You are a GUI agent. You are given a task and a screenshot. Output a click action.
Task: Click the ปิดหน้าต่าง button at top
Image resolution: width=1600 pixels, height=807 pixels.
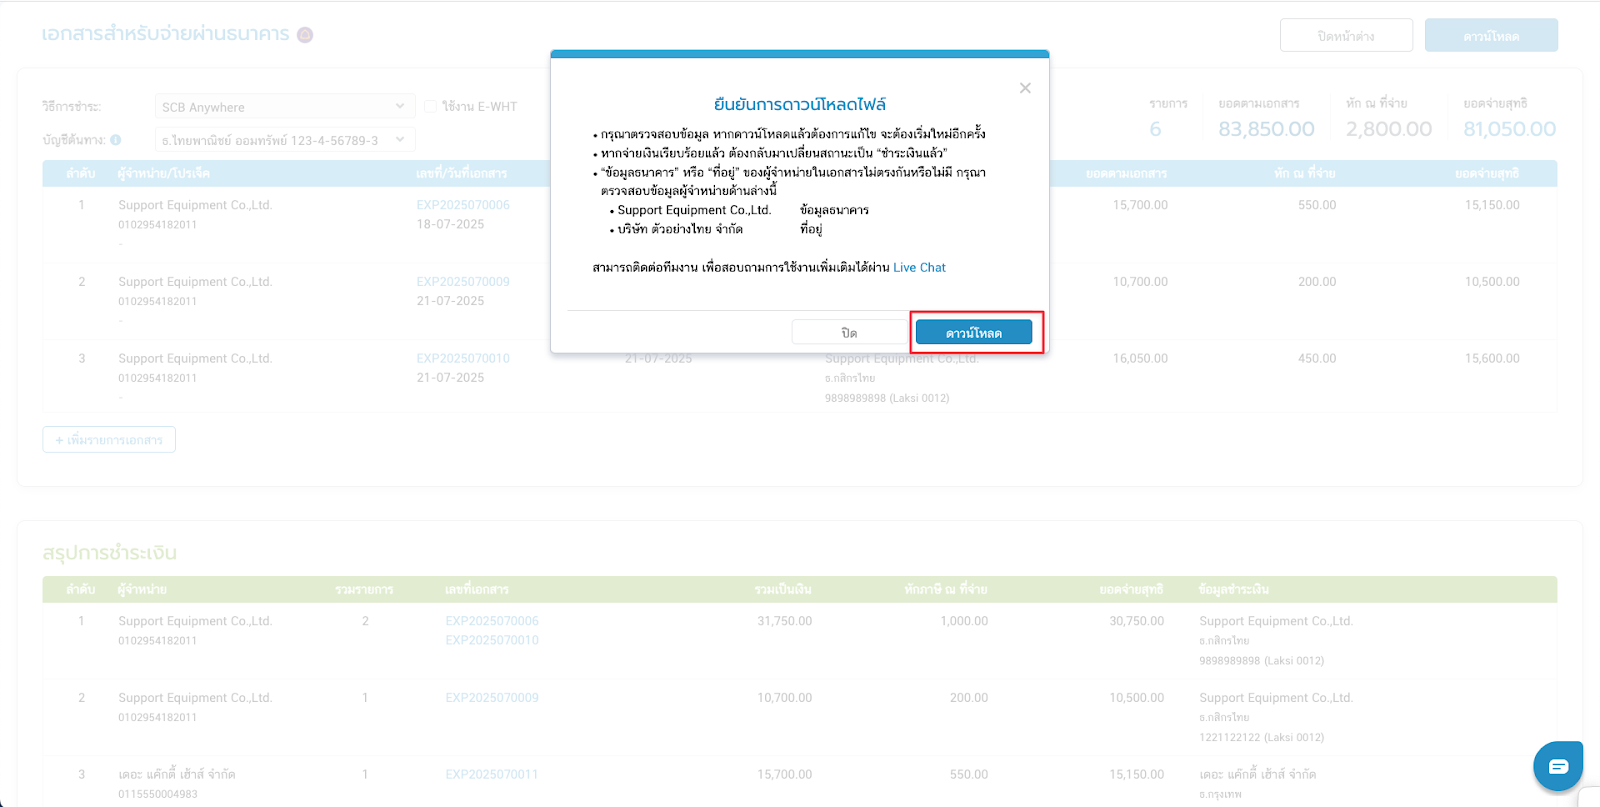tap(1345, 36)
